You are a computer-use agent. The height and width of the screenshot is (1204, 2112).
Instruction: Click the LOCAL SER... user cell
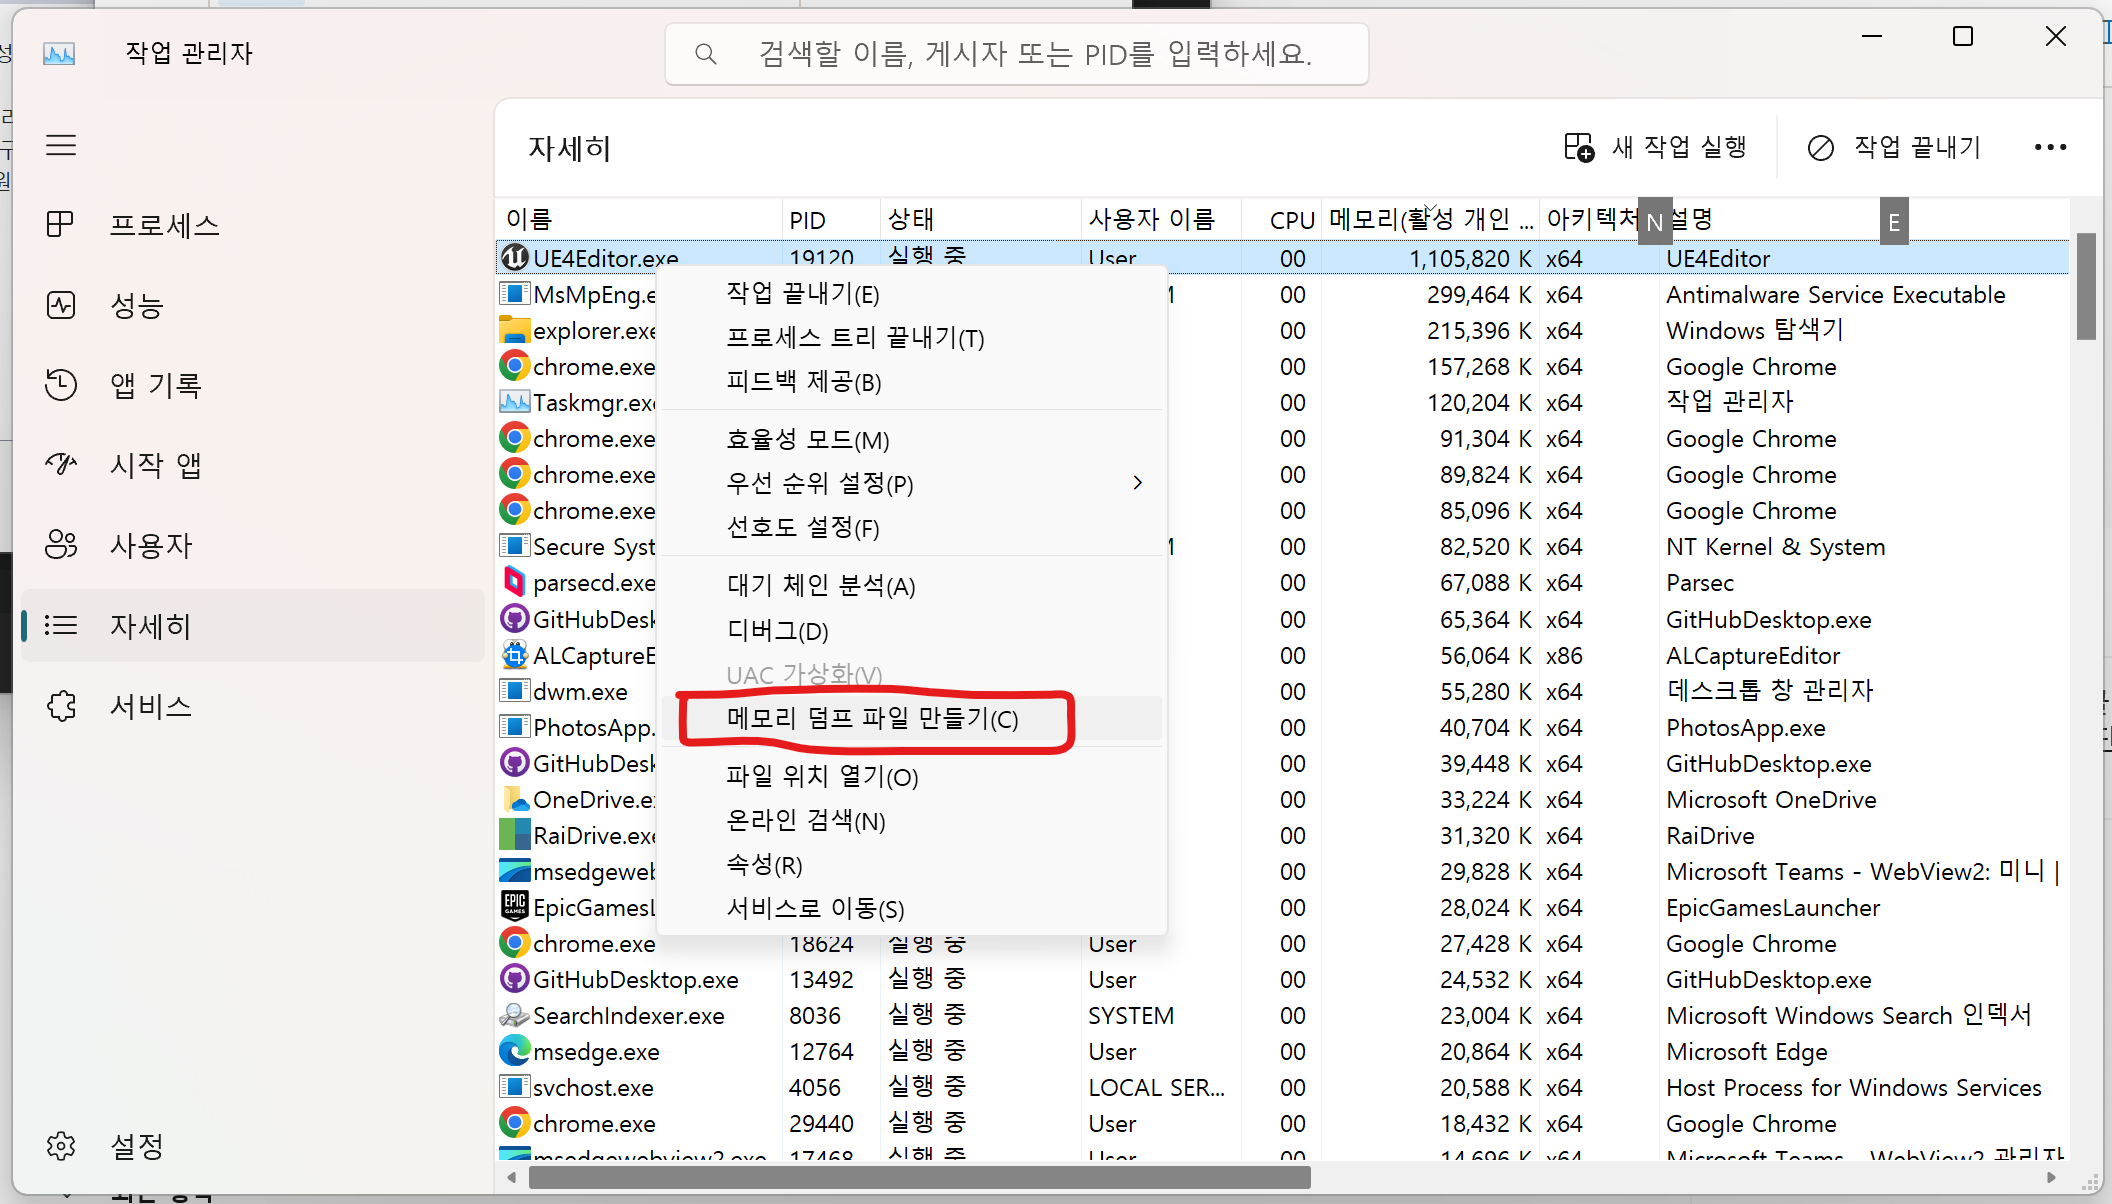click(1156, 1087)
